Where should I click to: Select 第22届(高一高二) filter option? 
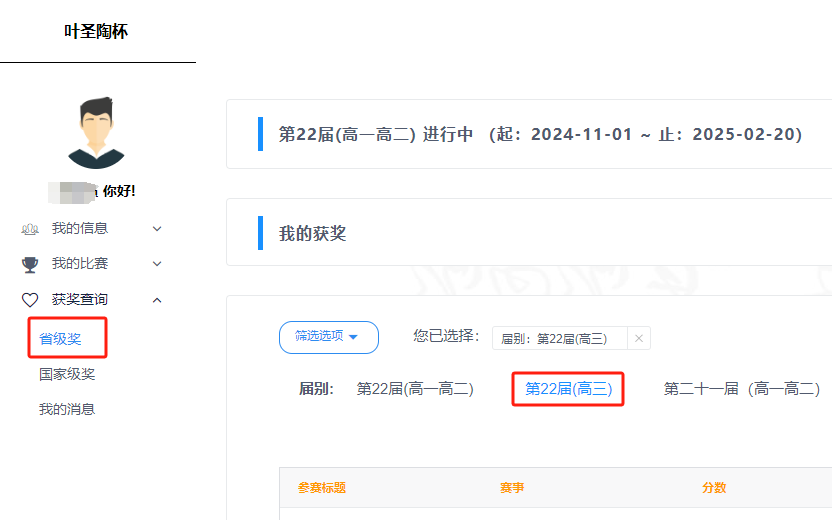[x=415, y=389]
